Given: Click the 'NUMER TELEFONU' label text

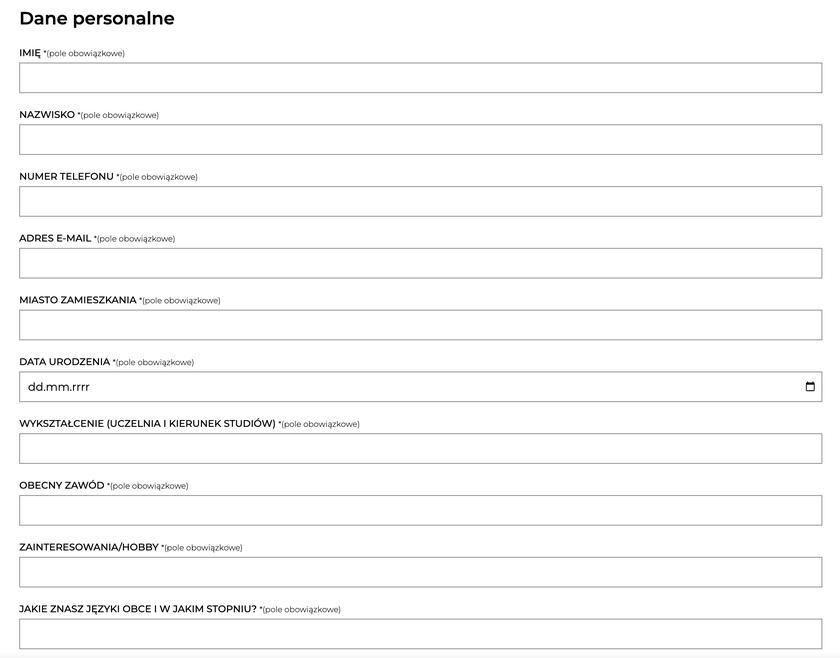Looking at the screenshot, I should pyautogui.click(x=66, y=177).
